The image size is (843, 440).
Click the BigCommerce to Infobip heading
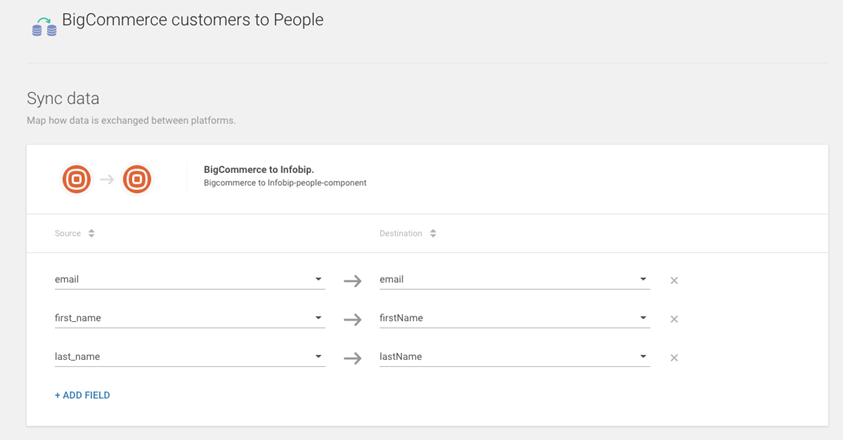(x=258, y=170)
